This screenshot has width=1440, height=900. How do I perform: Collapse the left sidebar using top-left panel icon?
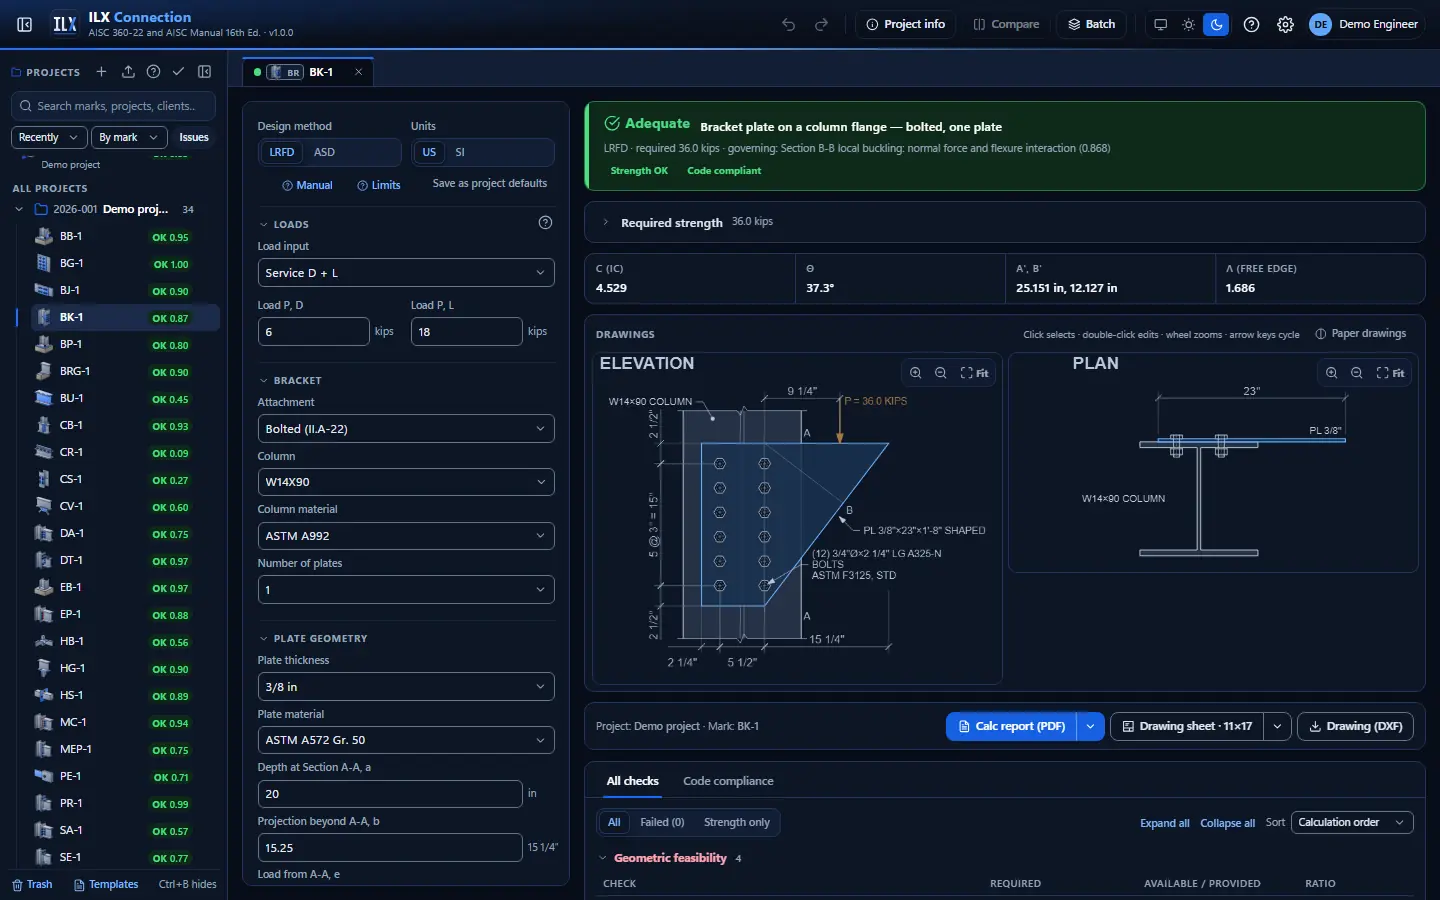click(25, 24)
